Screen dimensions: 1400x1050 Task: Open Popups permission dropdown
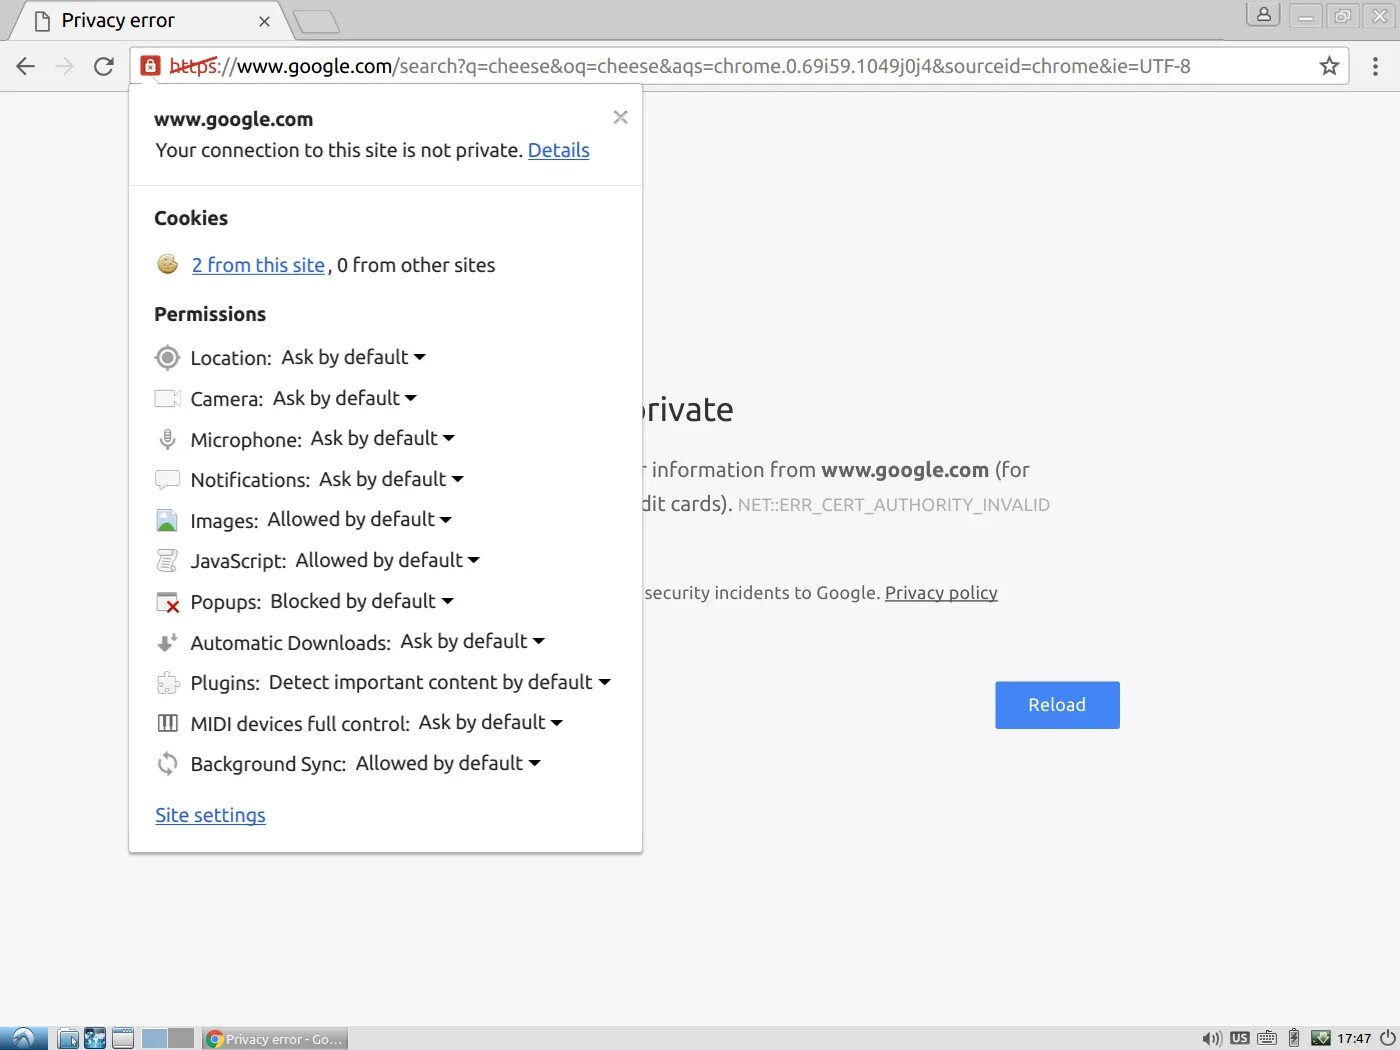point(362,601)
